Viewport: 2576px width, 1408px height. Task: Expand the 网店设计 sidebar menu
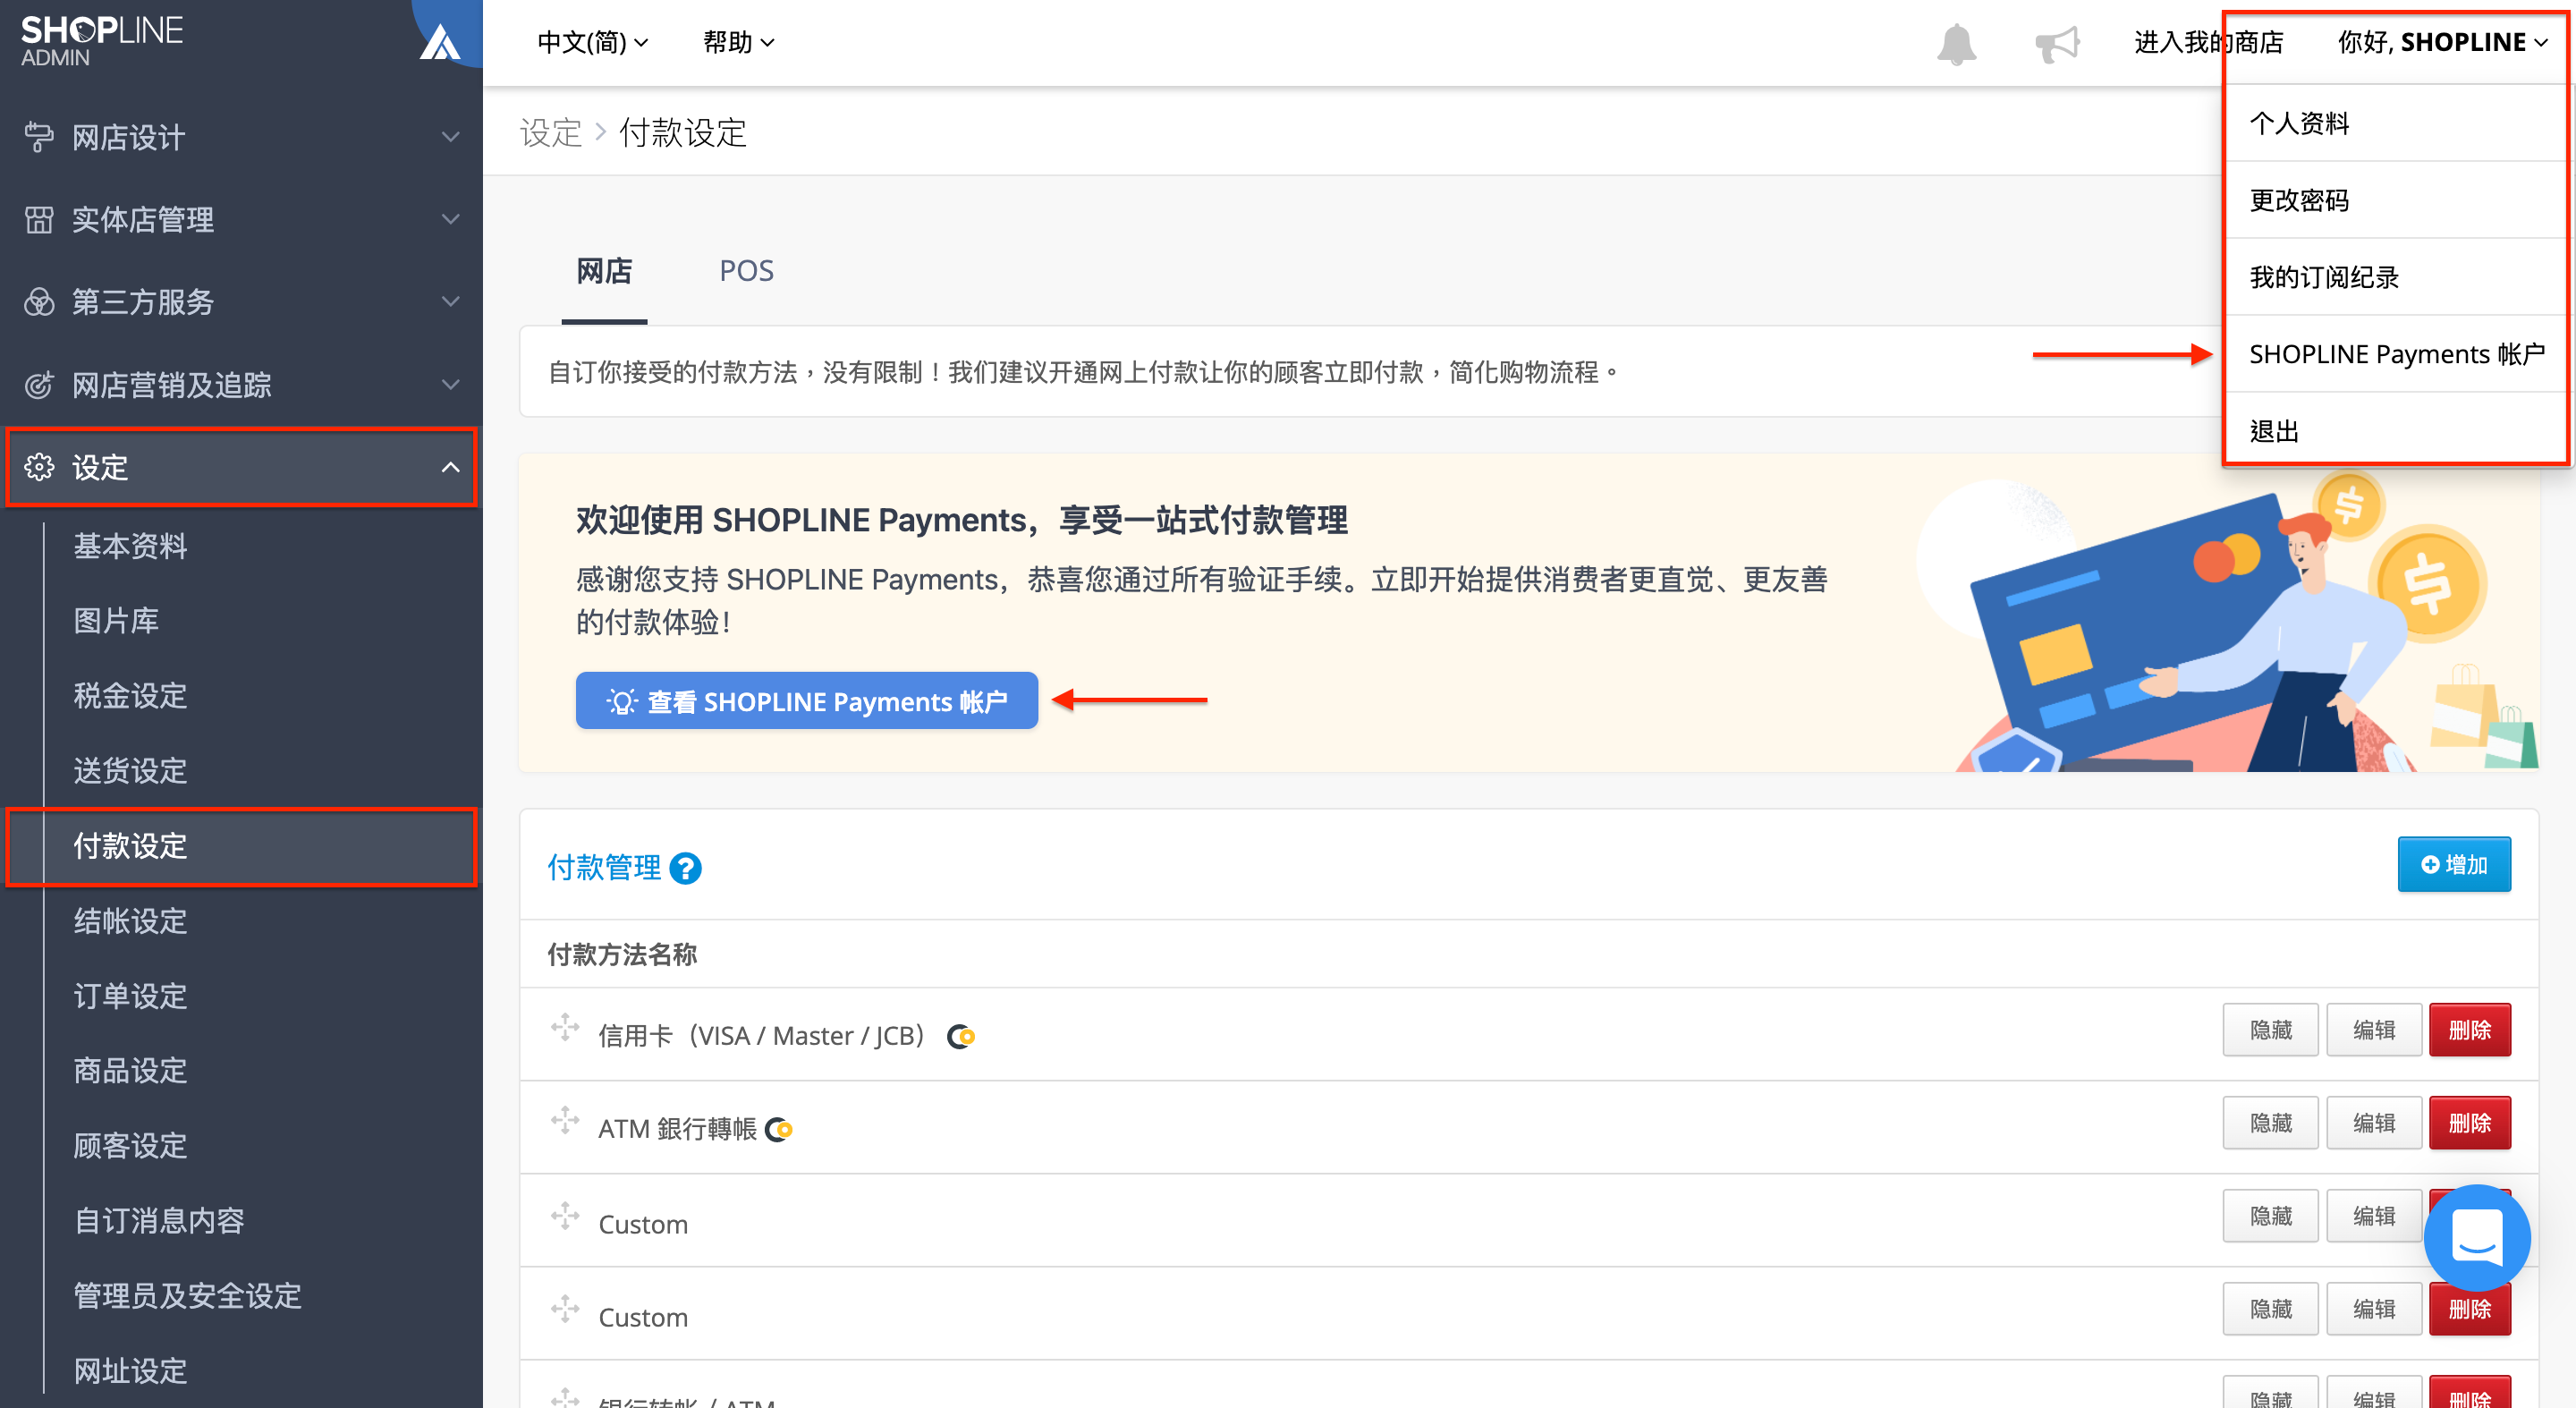coord(451,137)
